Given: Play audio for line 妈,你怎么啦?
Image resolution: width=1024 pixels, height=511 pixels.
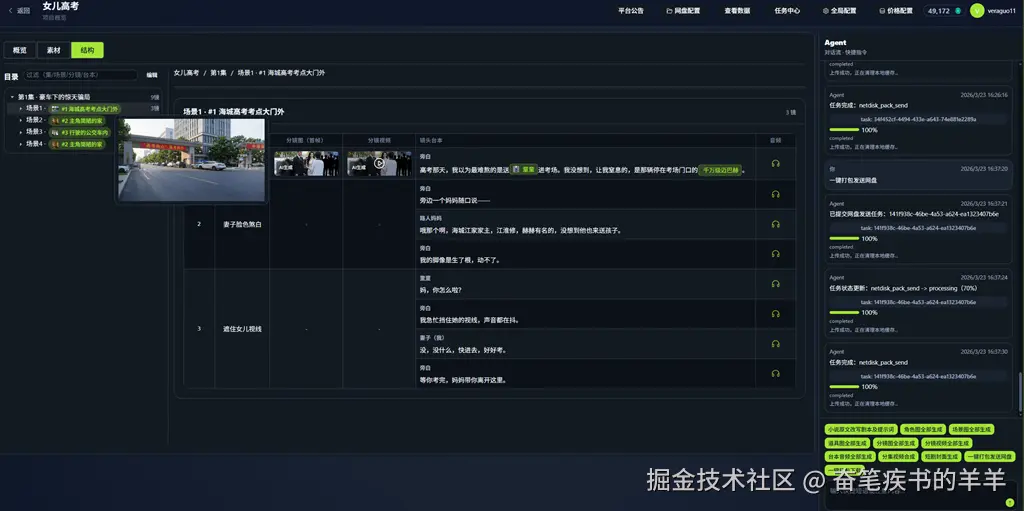Looking at the screenshot, I should coord(775,284).
